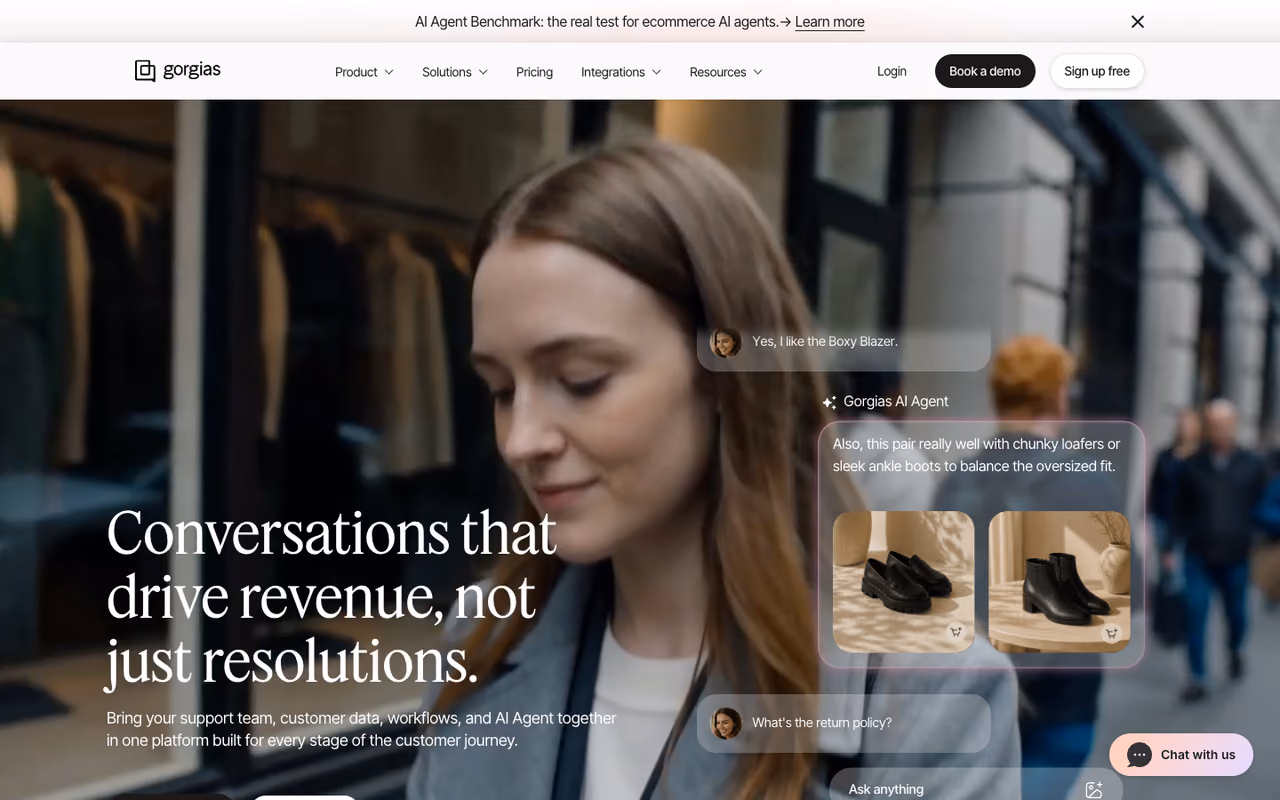Click the avatar beside 'Yes, I like the Boxy Blazer'
Image resolution: width=1280 pixels, height=800 pixels.
pos(726,342)
